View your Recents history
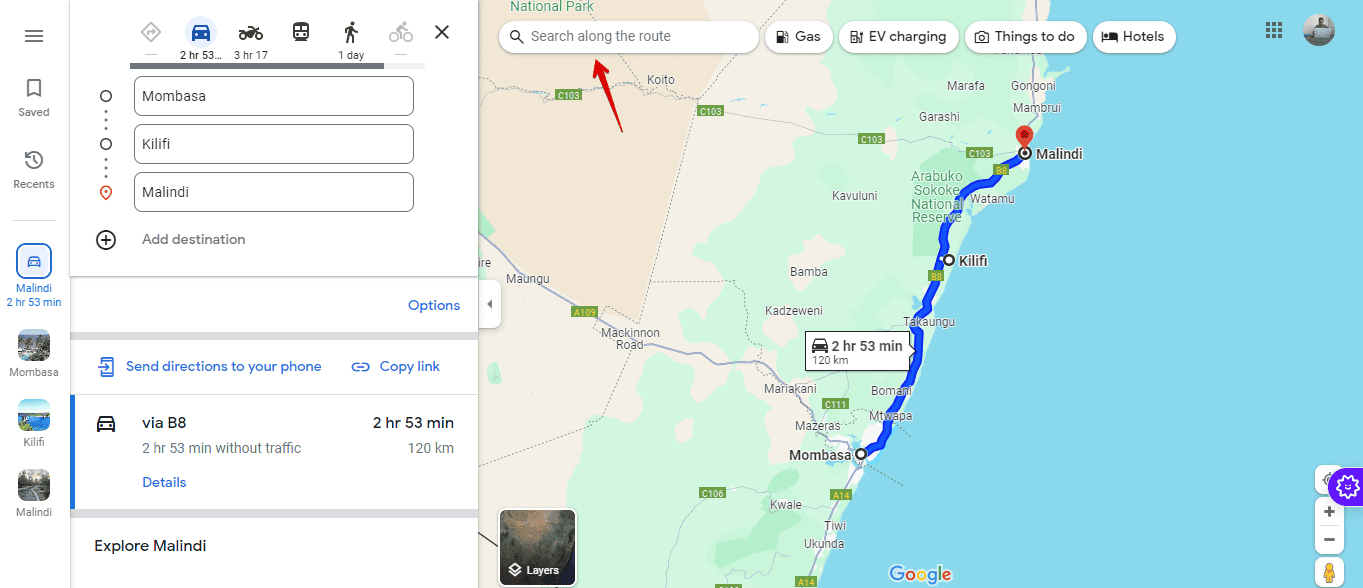Viewport: 1363px width, 588px height. pos(33,167)
